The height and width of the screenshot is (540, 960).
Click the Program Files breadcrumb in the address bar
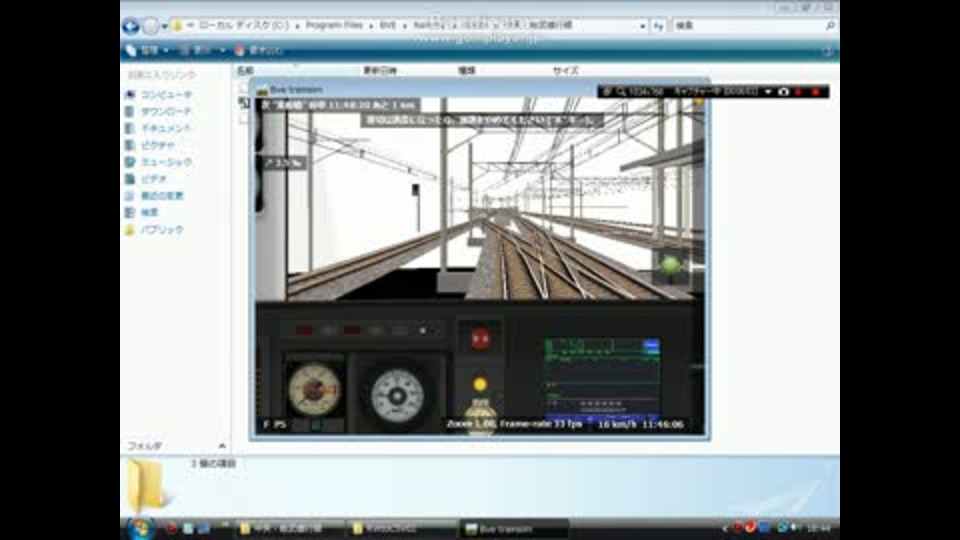[x=334, y=26]
